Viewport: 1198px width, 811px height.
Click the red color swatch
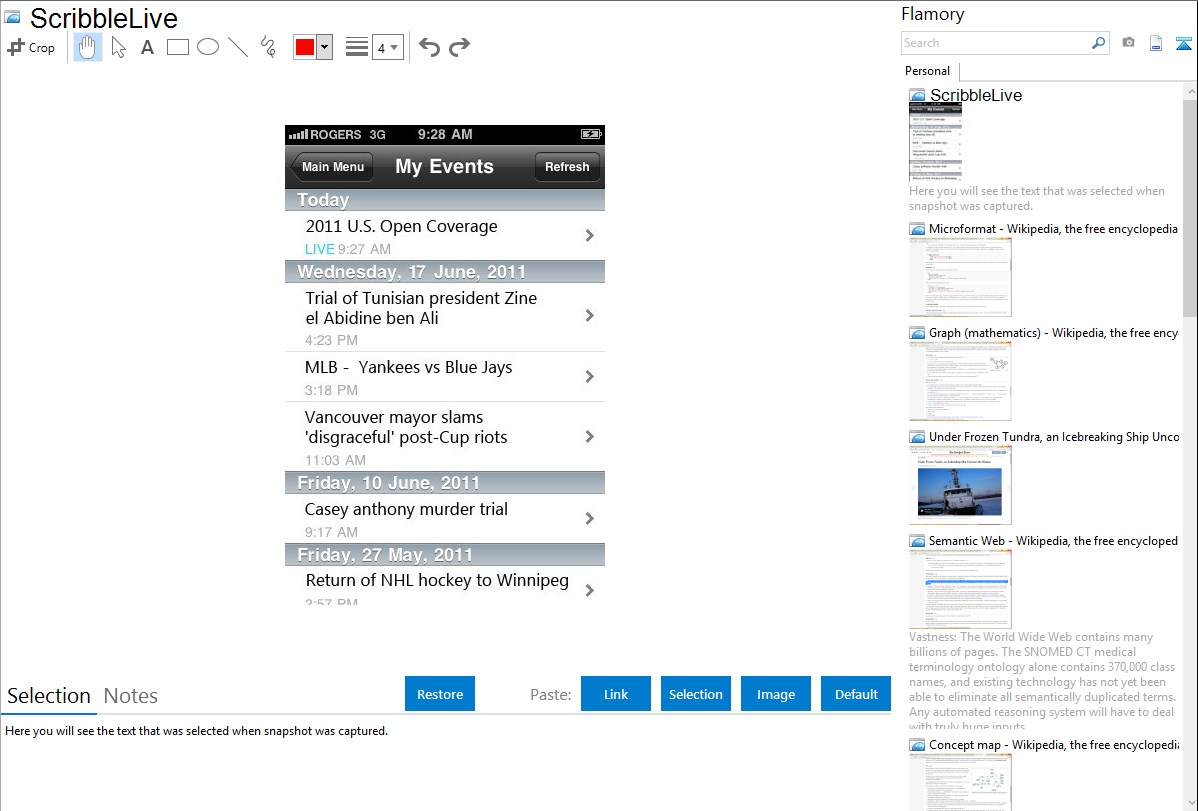(x=305, y=47)
